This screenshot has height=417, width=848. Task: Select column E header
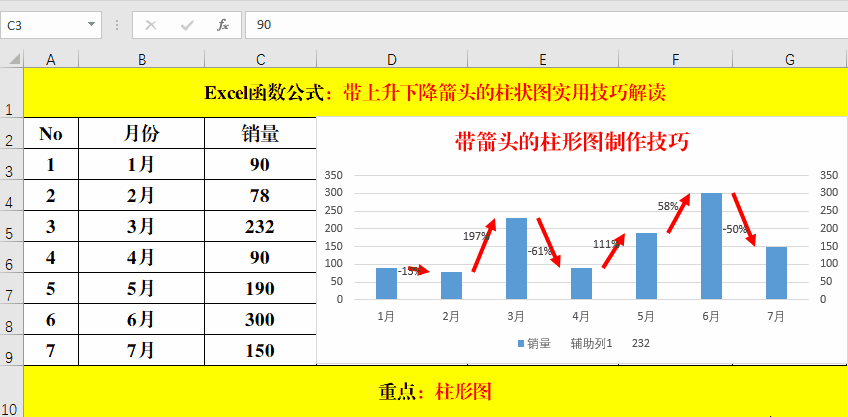[x=543, y=59]
